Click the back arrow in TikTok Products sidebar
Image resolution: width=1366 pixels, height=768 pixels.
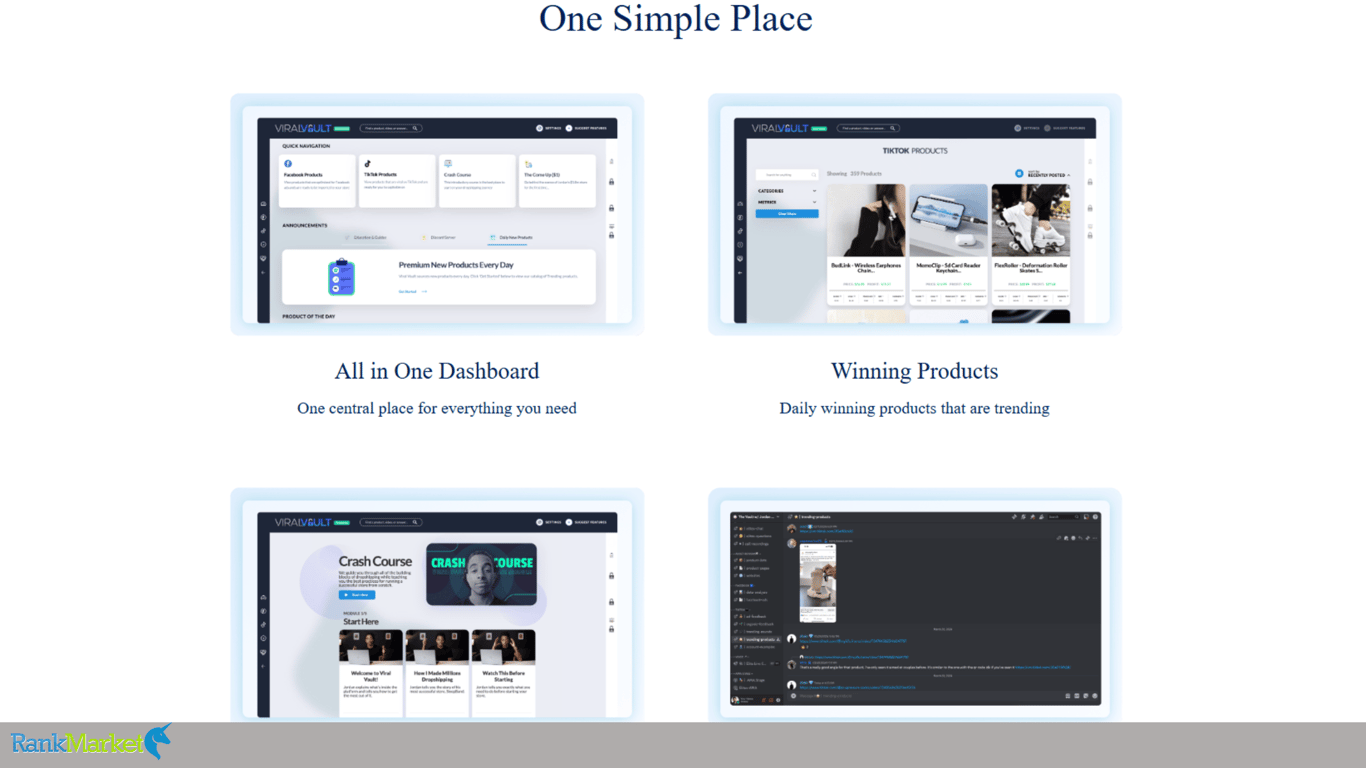pos(740,272)
